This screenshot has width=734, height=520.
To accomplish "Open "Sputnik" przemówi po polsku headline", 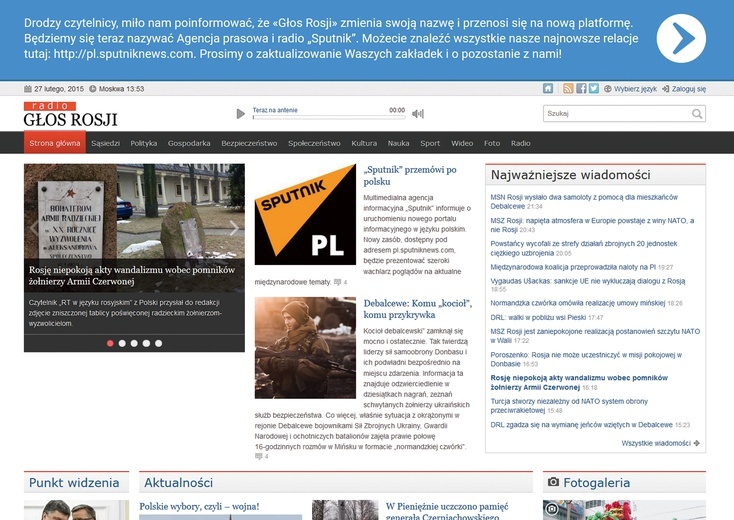I will click(x=410, y=176).
